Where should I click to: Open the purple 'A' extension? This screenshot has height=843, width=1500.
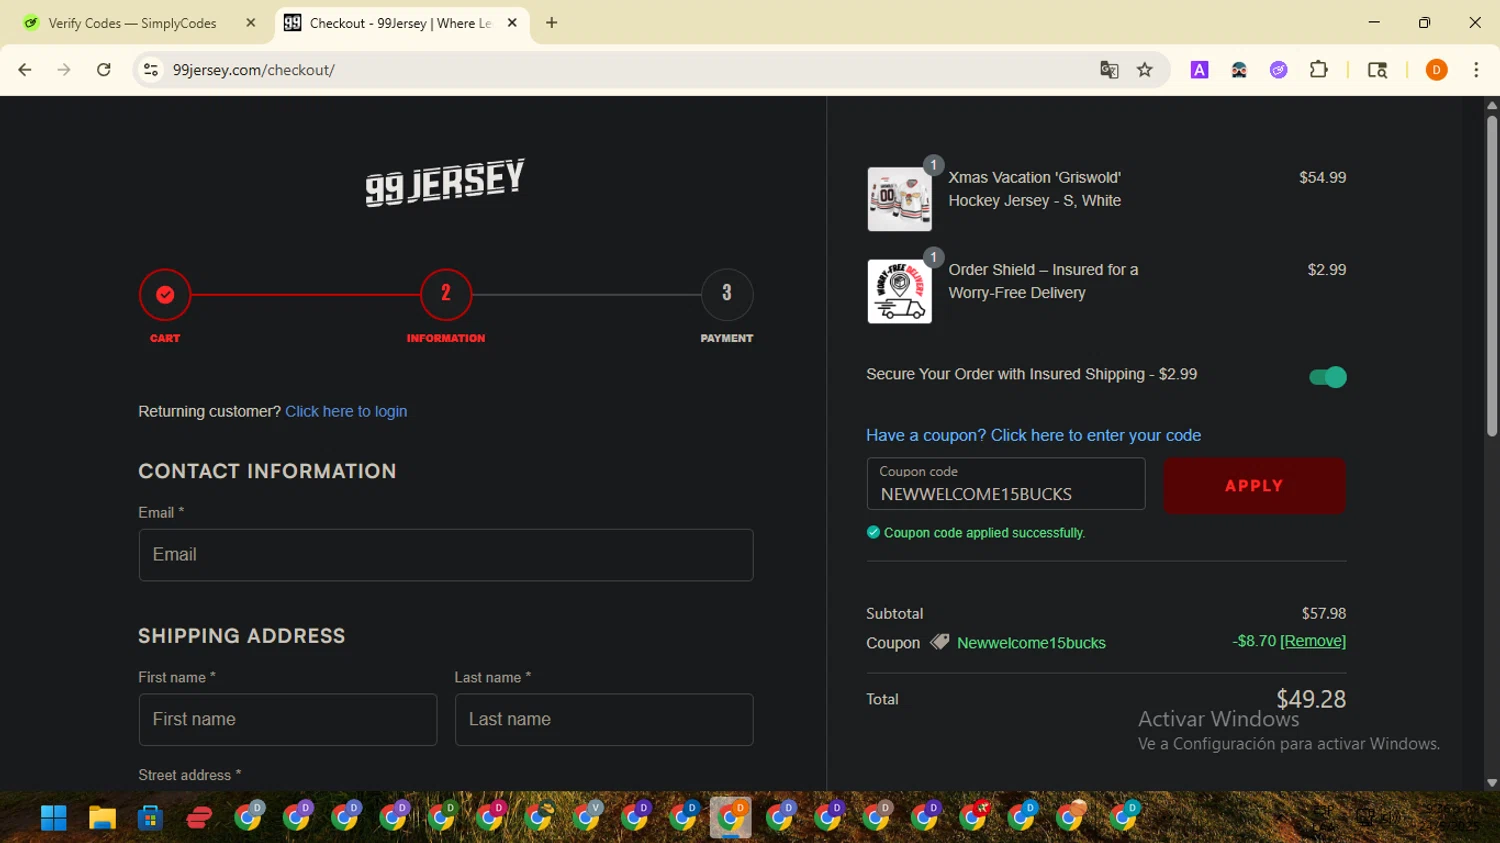tap(1199, 70)
